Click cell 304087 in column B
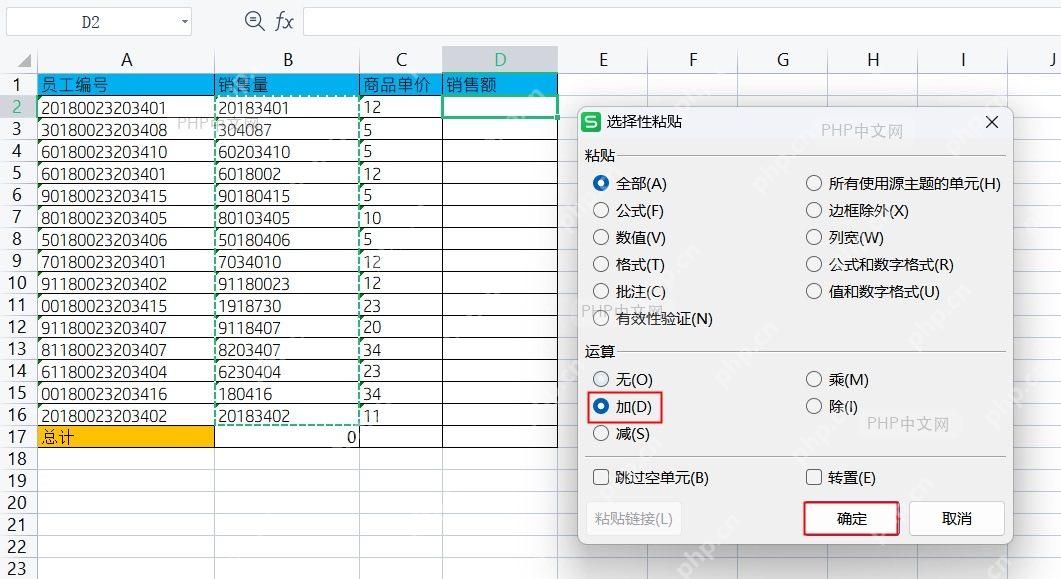 (287, 129)
